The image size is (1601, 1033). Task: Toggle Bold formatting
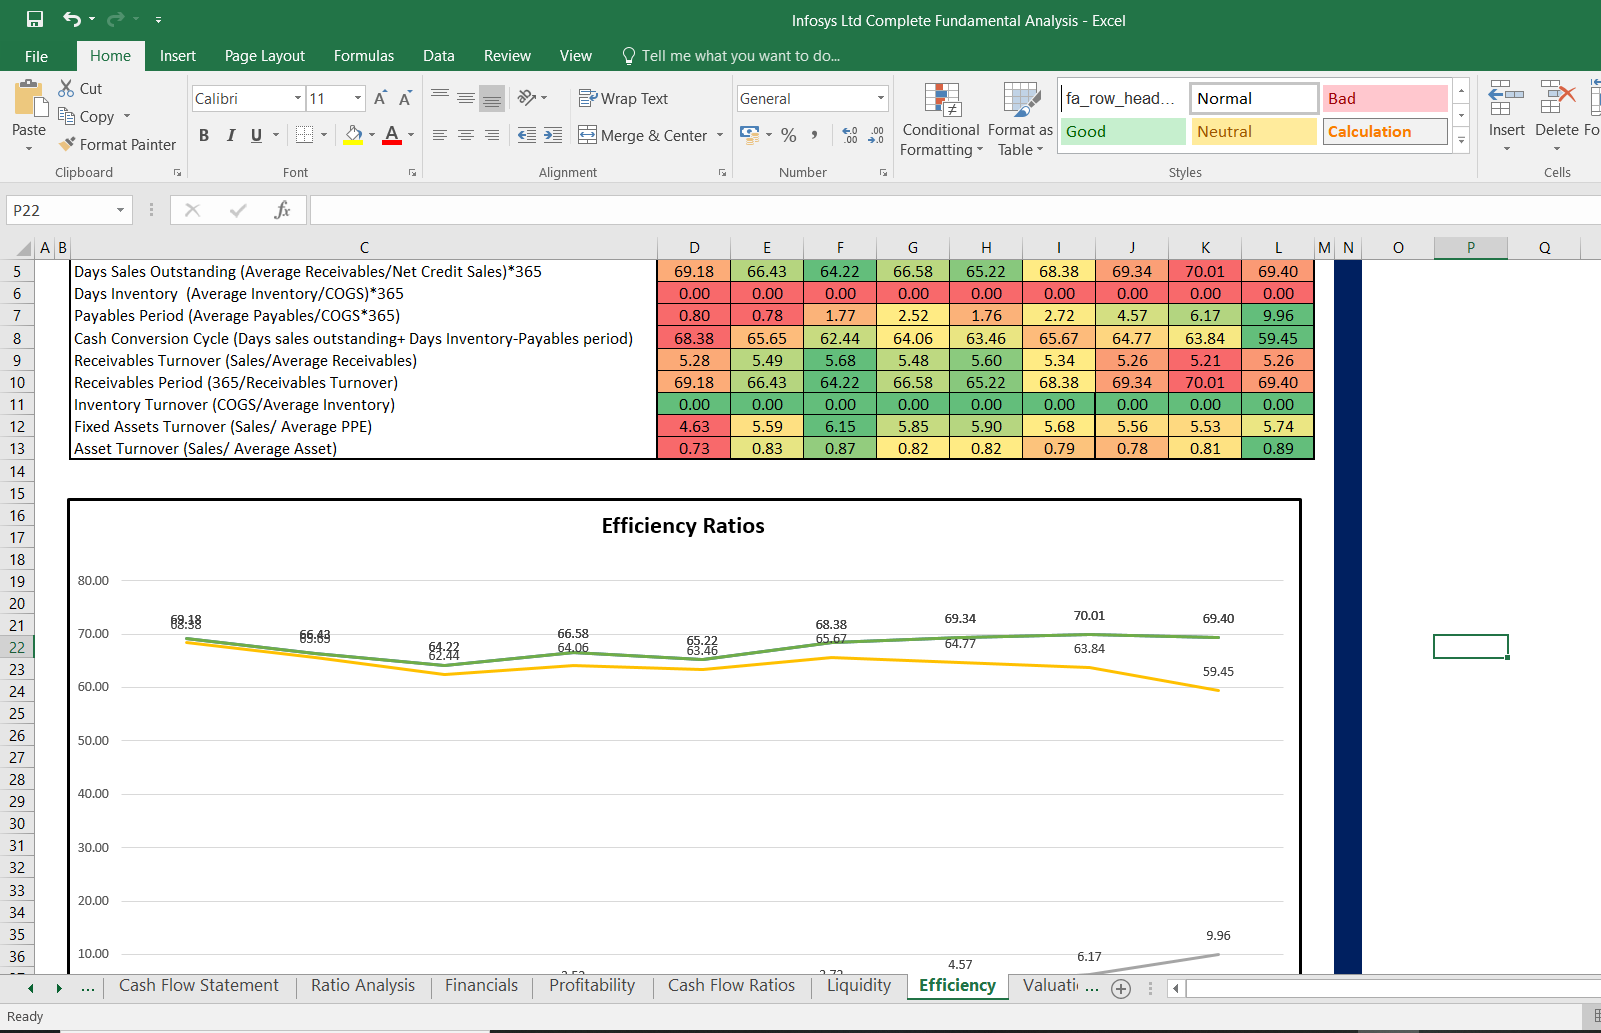(x=204, y=135)
